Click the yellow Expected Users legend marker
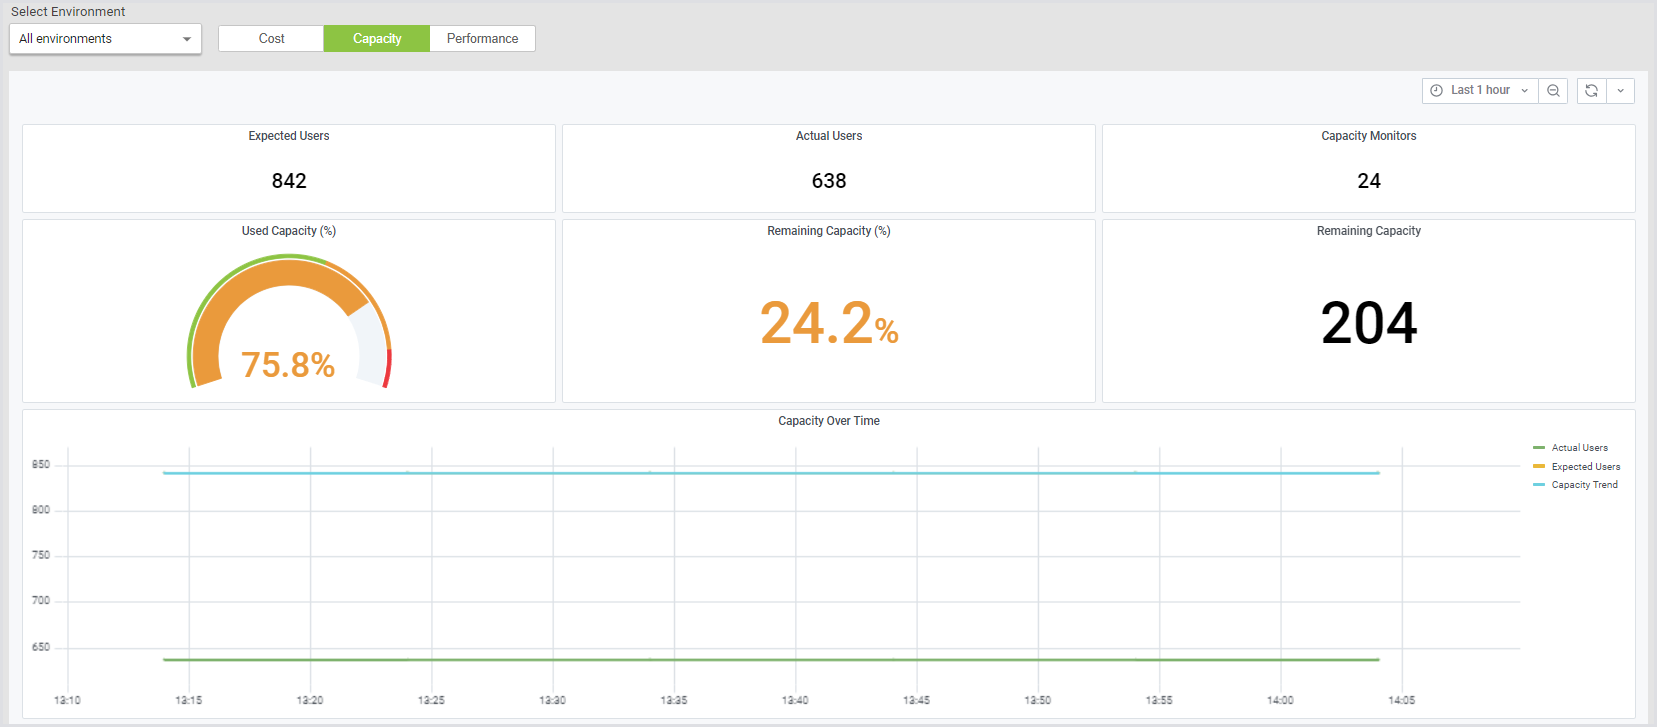Image resolution: width=1657 pixels, height=727 pixels. pos(1538,467)
